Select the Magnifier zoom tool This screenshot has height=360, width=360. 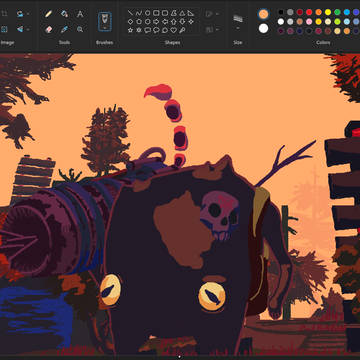[80, 29]
